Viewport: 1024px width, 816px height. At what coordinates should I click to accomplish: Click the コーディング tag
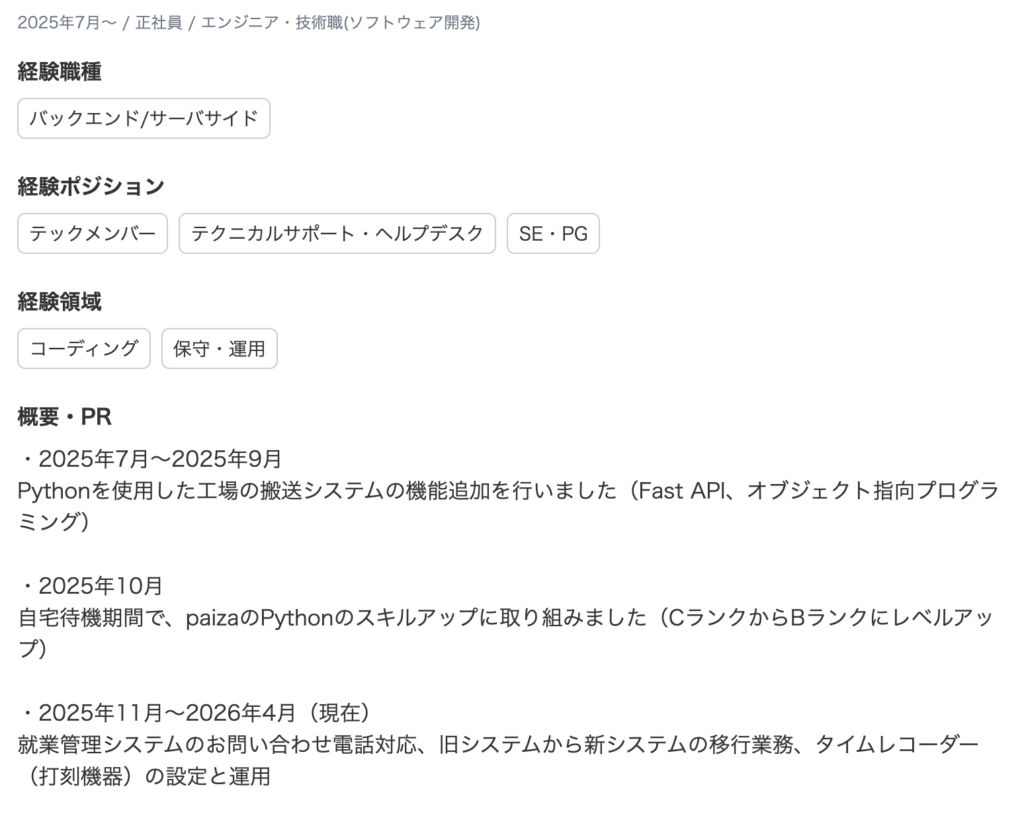(84, 349)
